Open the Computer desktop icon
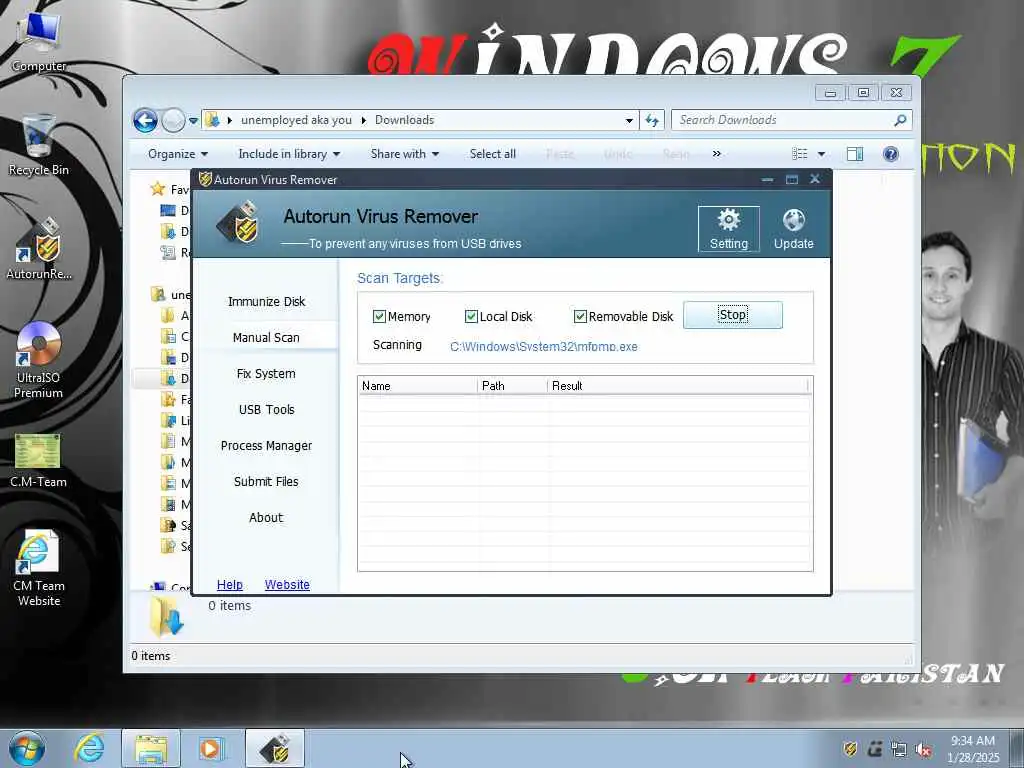The height and width of the screenshot is (768, 1024). tap(39, 41)
